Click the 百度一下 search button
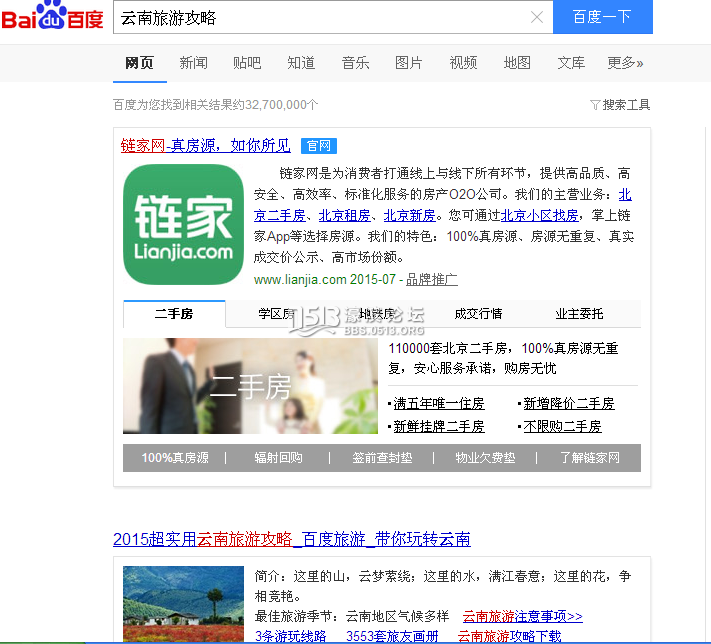Viewport: 711px width, 644px height. tap(603, 17)
